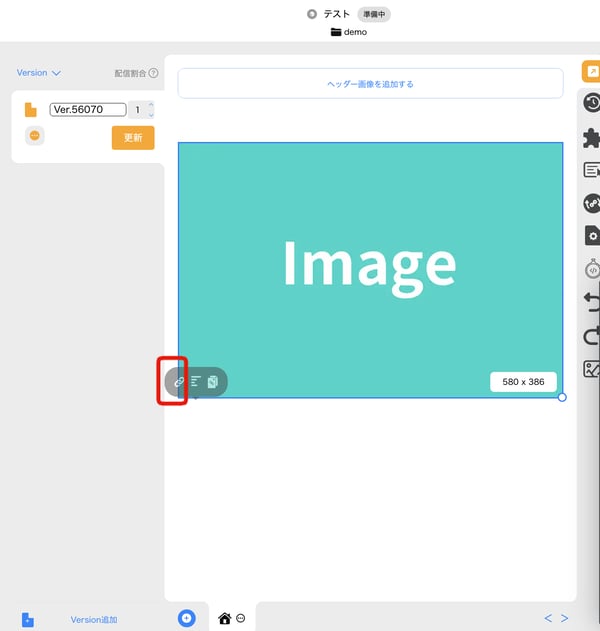The image size is (600, 631).
Task: Click the help question mark beside 配信割合
Action: point(153,73)
